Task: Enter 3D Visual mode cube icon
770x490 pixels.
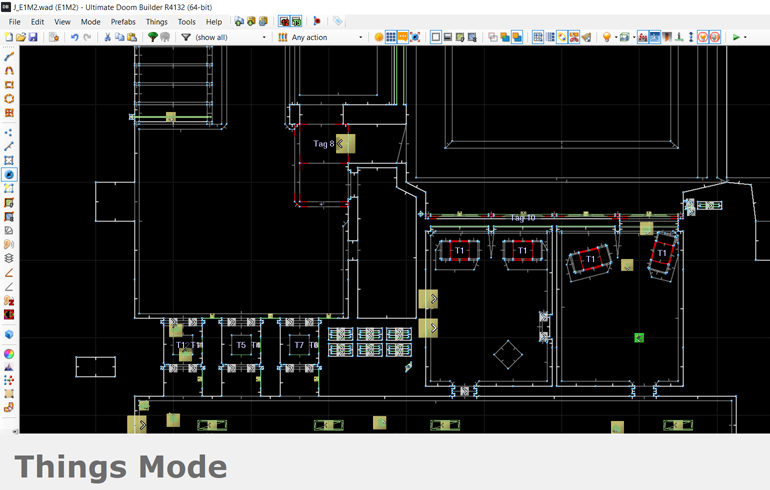Action: click(x=9, y=335)
